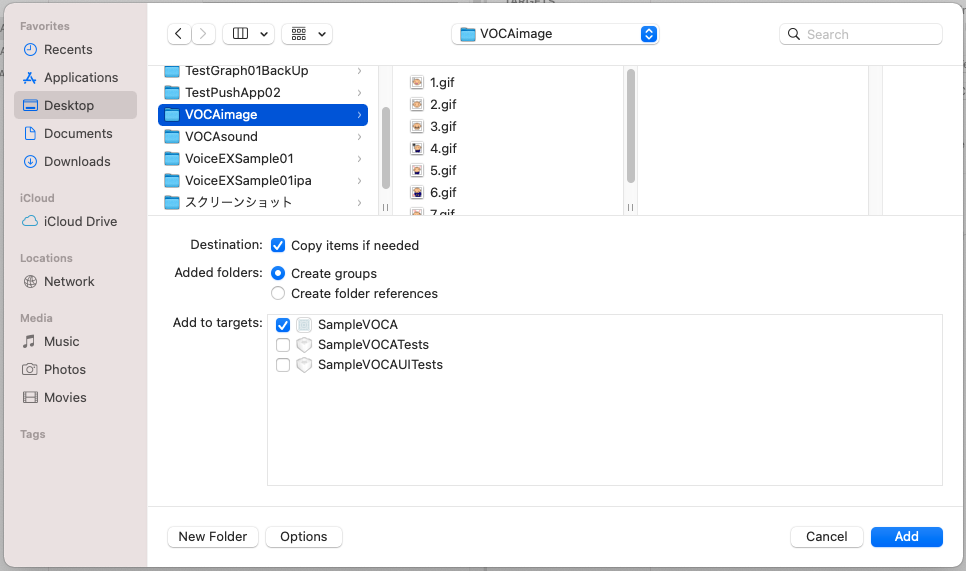Open iCloud Drive location
966x571 pixels.
80,221
